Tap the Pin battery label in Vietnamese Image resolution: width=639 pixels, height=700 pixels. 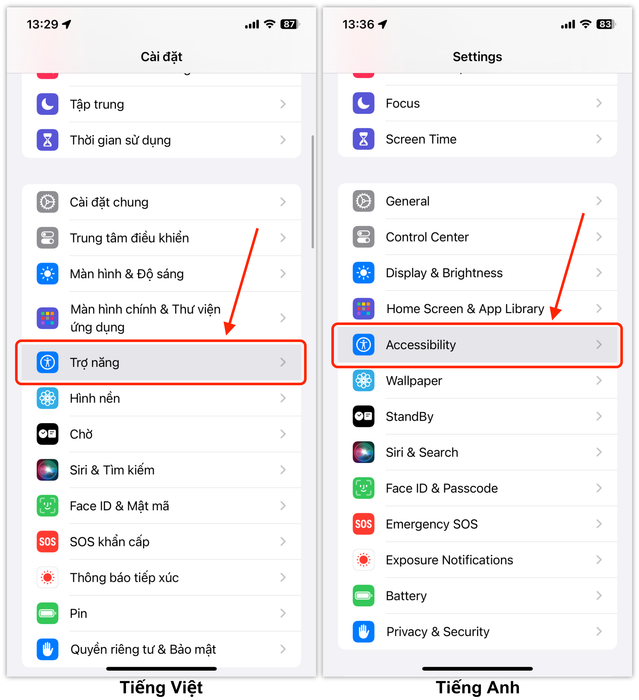pos(78,613)
